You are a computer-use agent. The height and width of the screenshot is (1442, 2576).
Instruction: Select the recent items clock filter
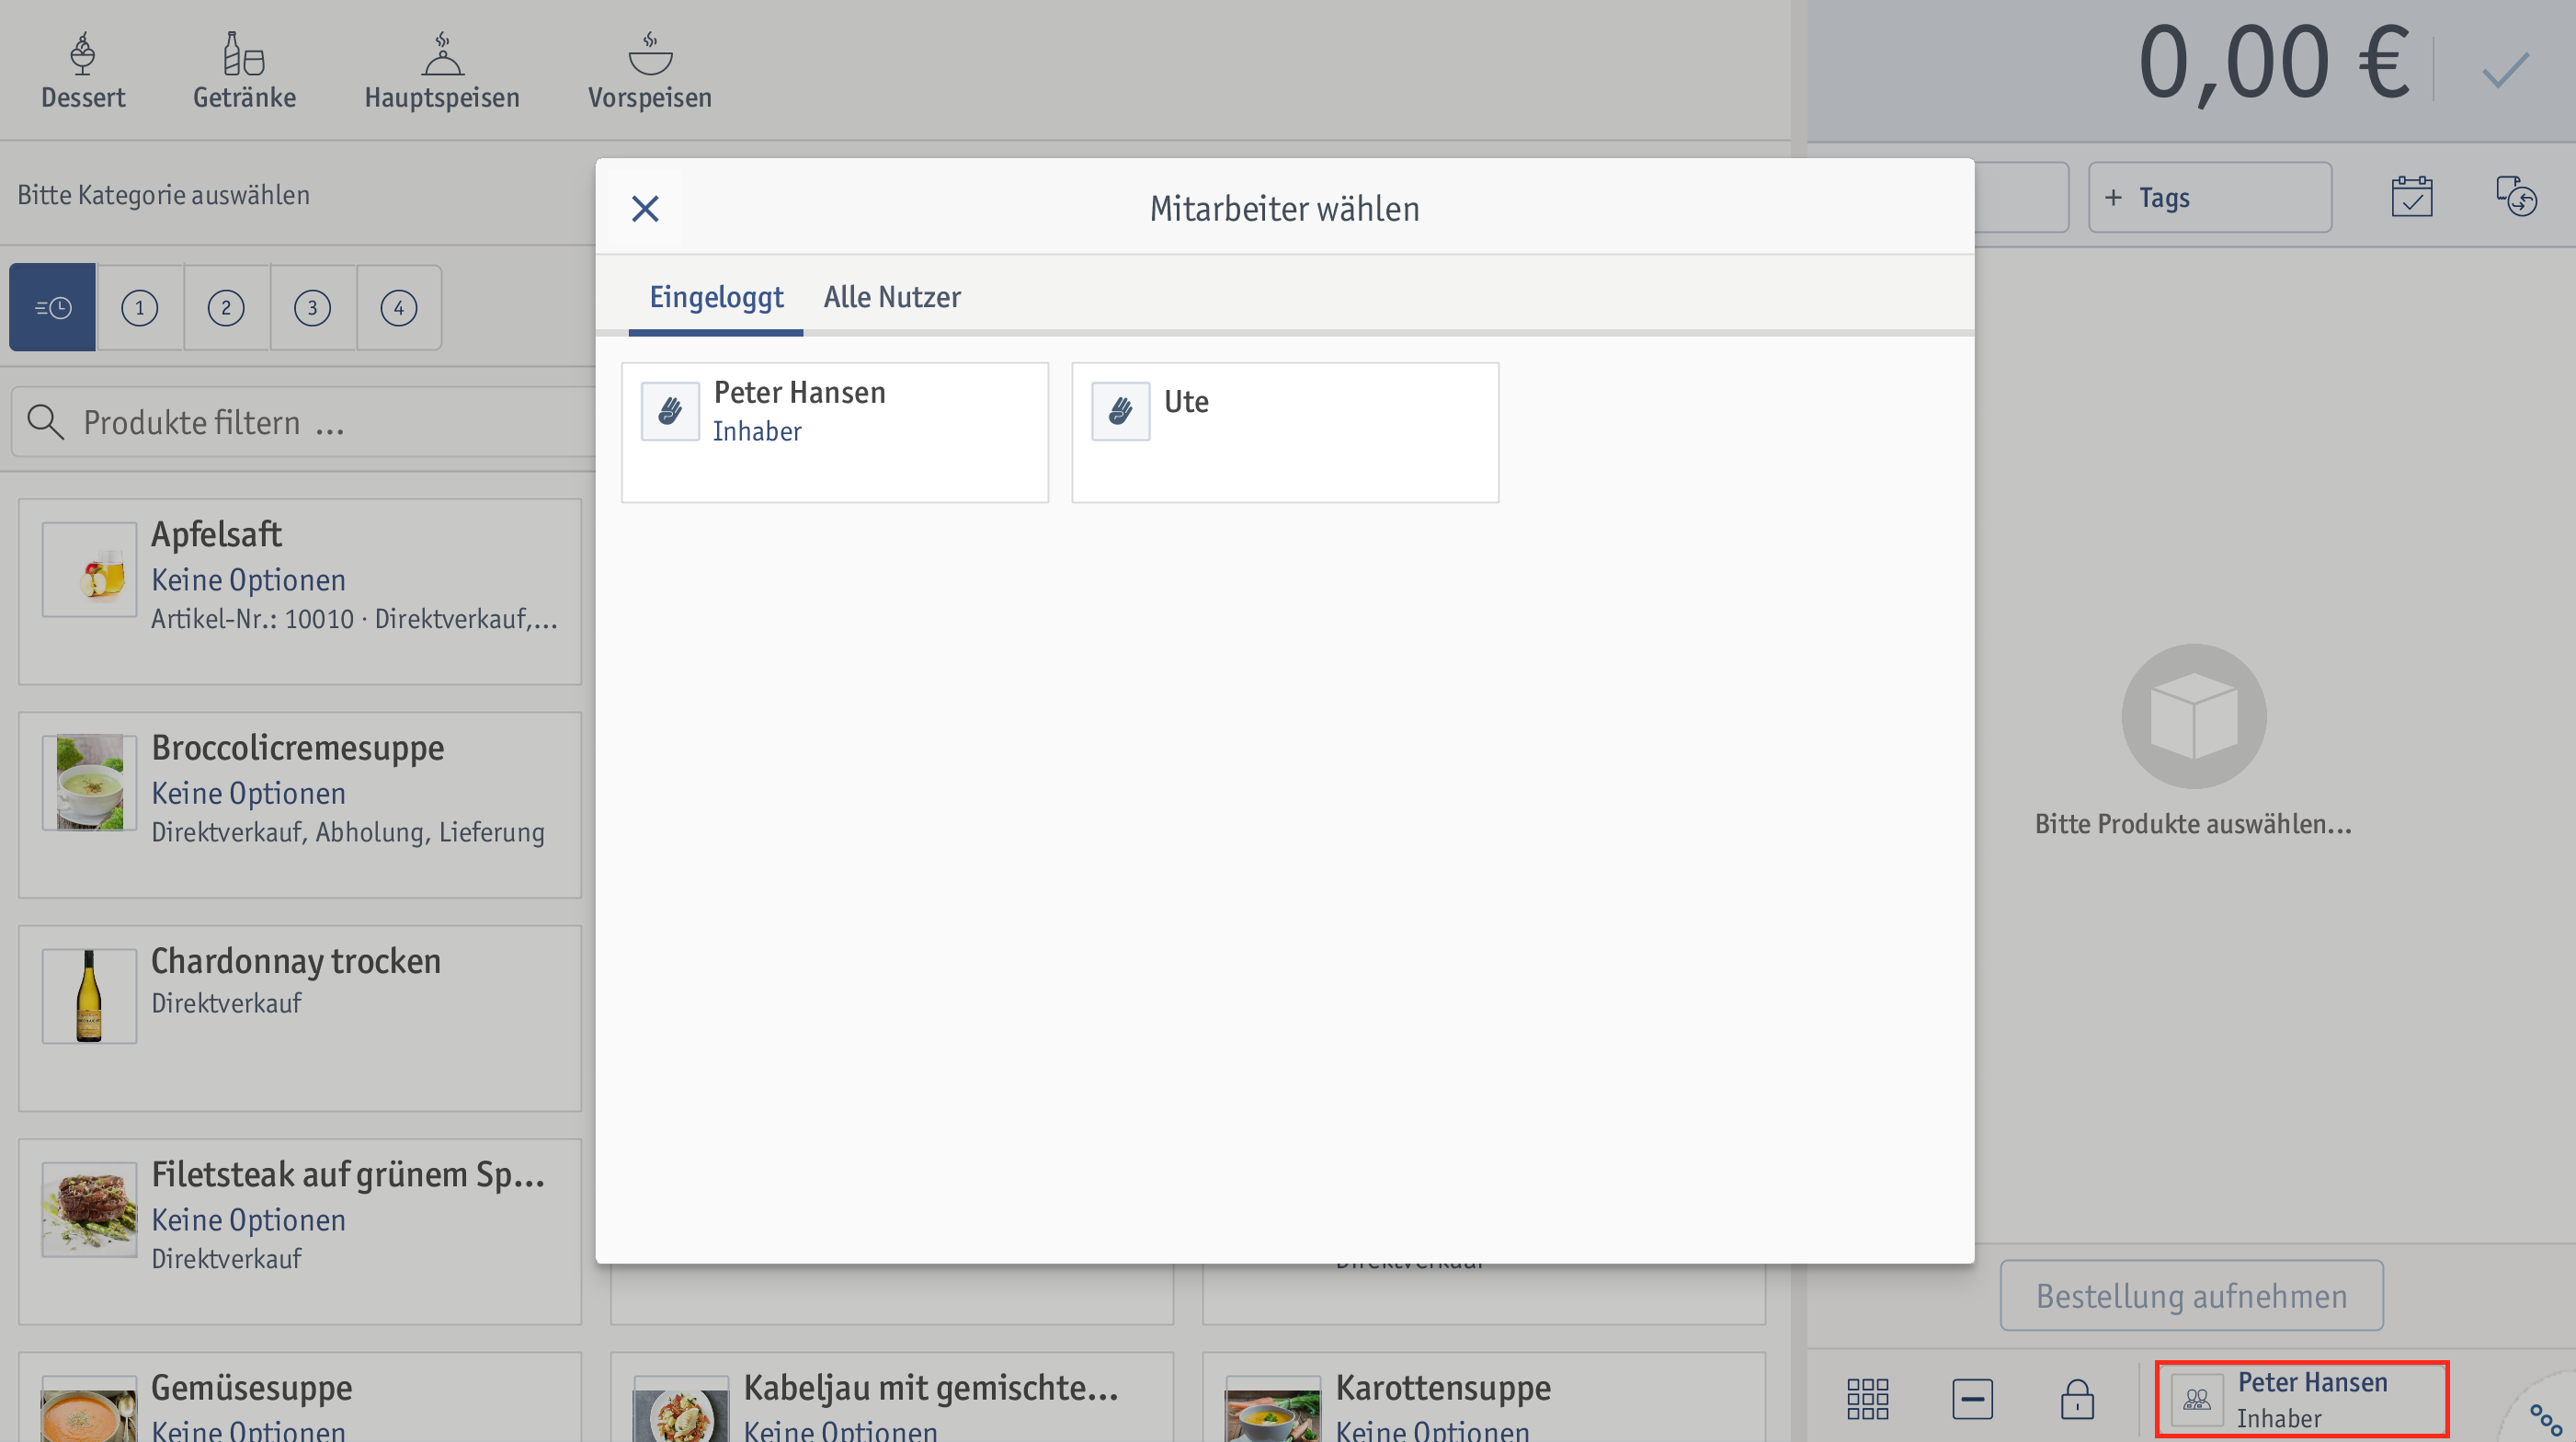point(53,307)
